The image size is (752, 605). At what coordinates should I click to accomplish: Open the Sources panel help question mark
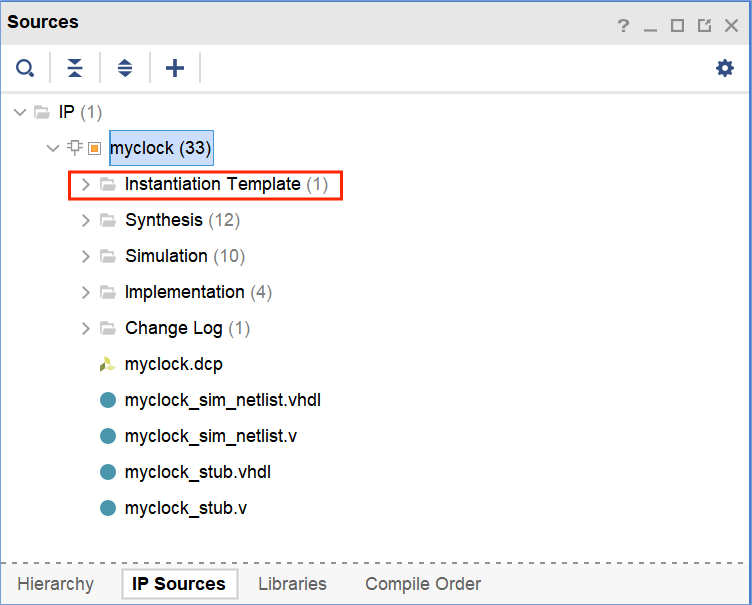(x=624, y=25)
